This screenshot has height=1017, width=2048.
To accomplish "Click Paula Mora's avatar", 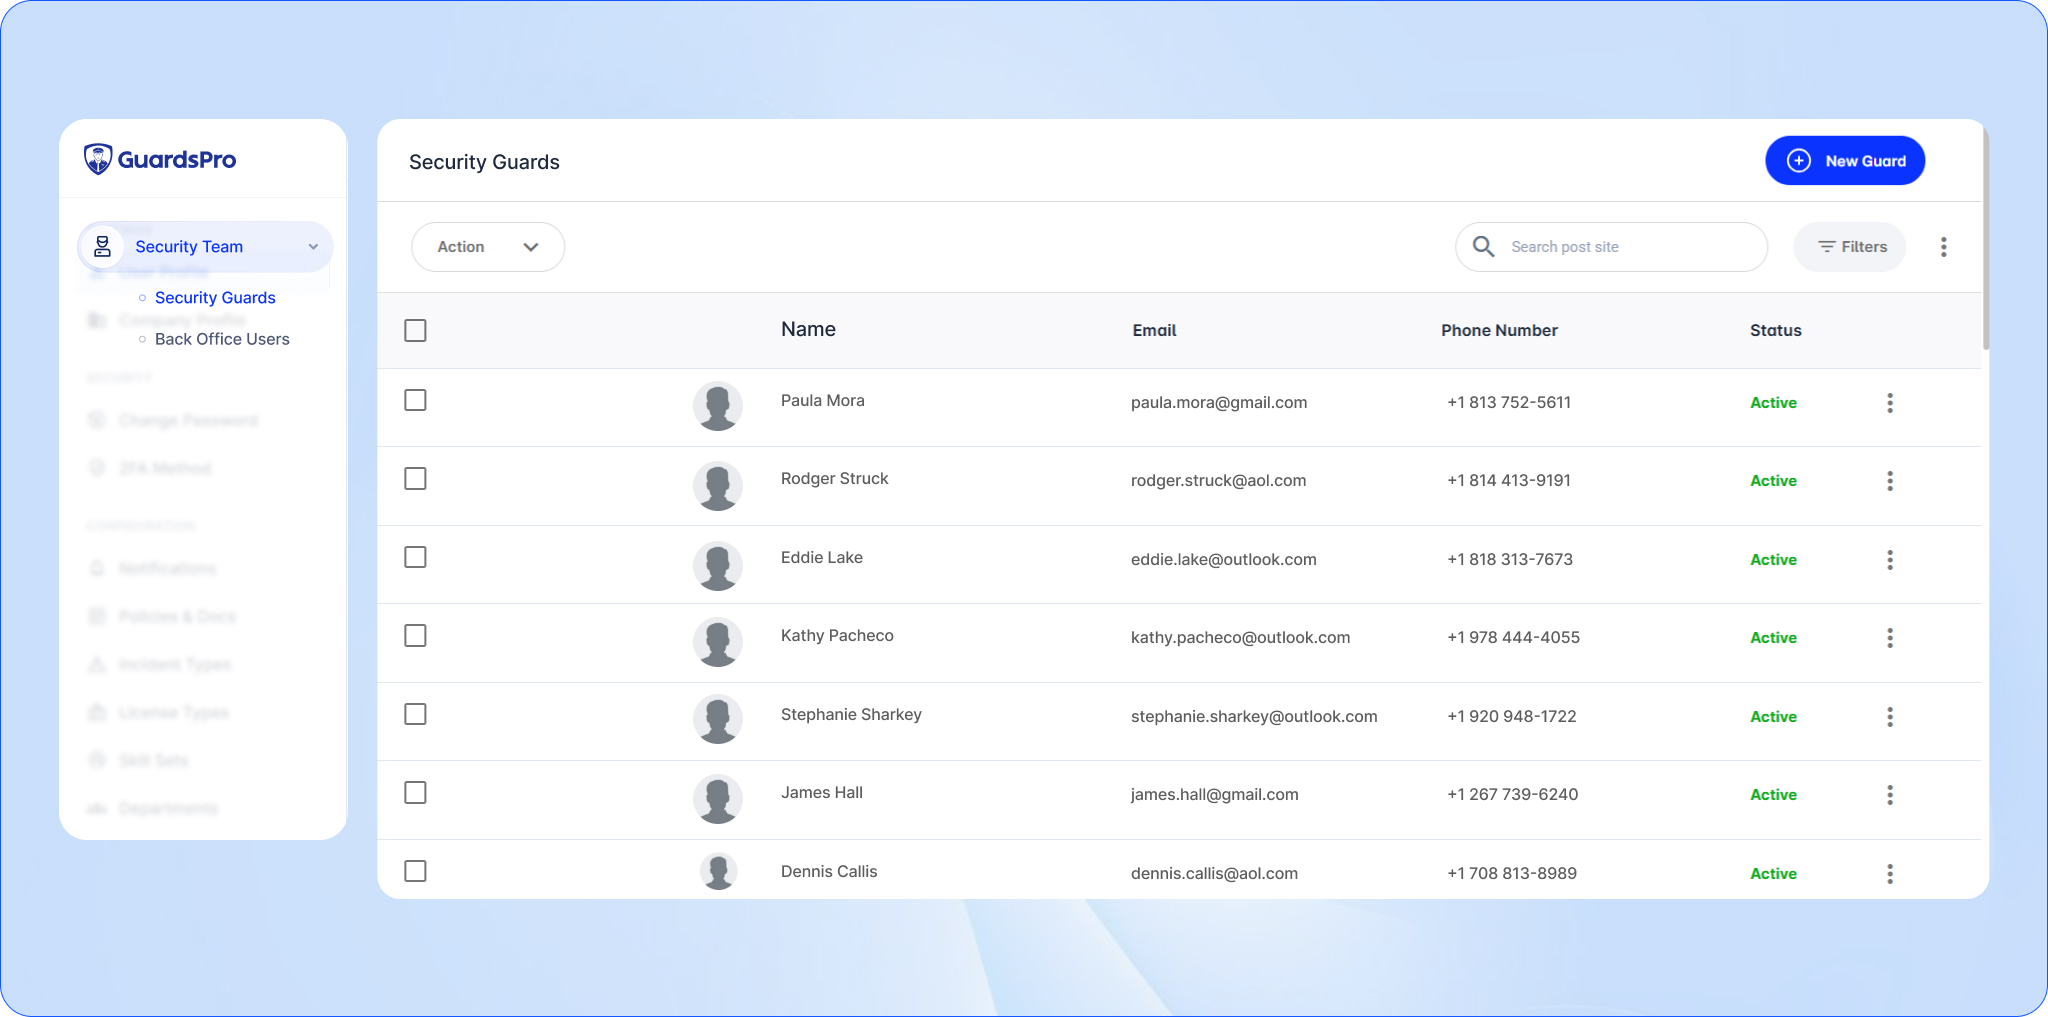I will pyautogui.click(x=718, y=406).
